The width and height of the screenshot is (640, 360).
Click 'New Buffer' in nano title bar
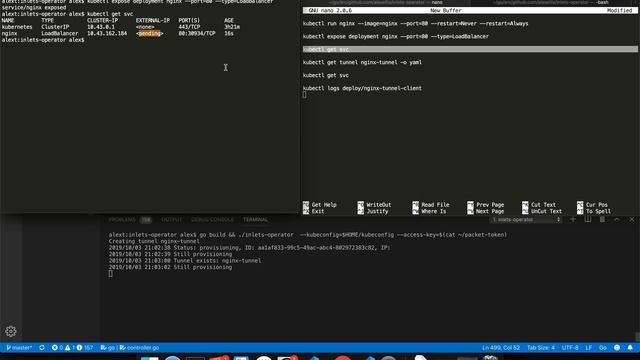point(446,11)
